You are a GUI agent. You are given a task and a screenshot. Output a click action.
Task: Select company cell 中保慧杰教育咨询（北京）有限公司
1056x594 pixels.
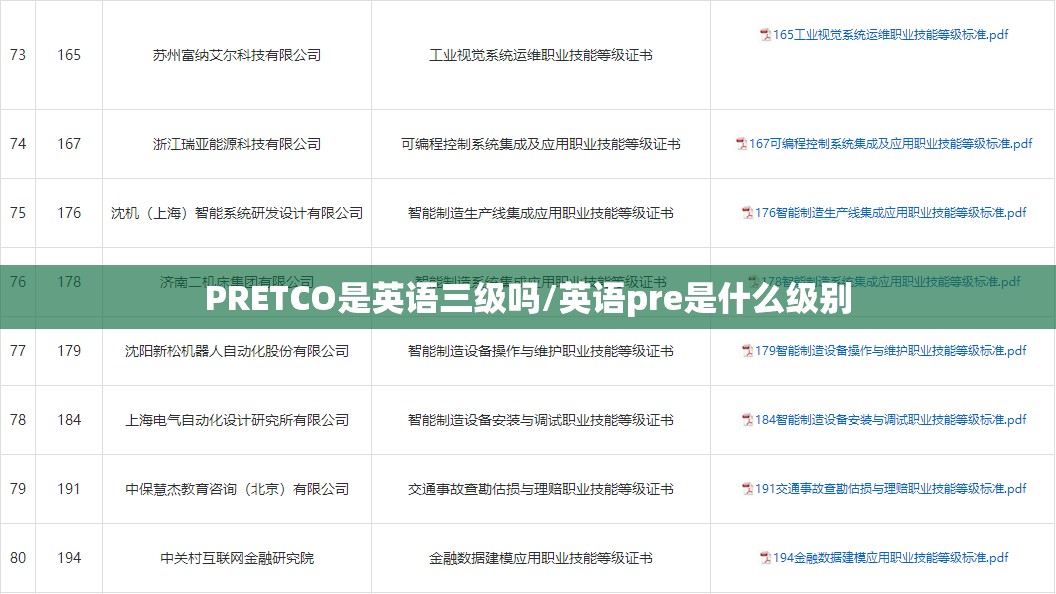pyautogui.click(x=237, y=490)
